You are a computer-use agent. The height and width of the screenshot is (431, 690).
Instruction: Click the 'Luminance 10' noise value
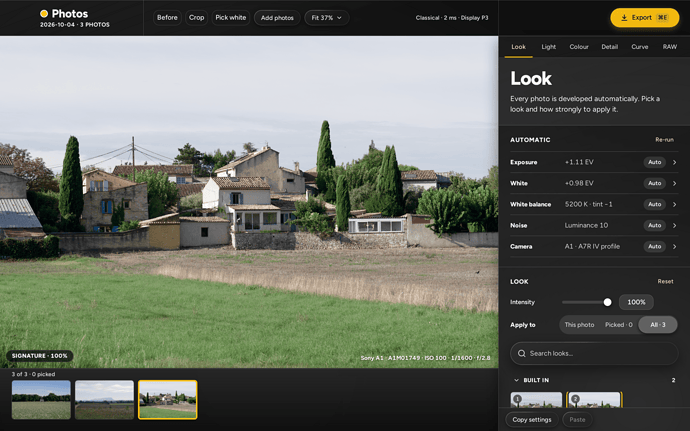pos(586,225)
